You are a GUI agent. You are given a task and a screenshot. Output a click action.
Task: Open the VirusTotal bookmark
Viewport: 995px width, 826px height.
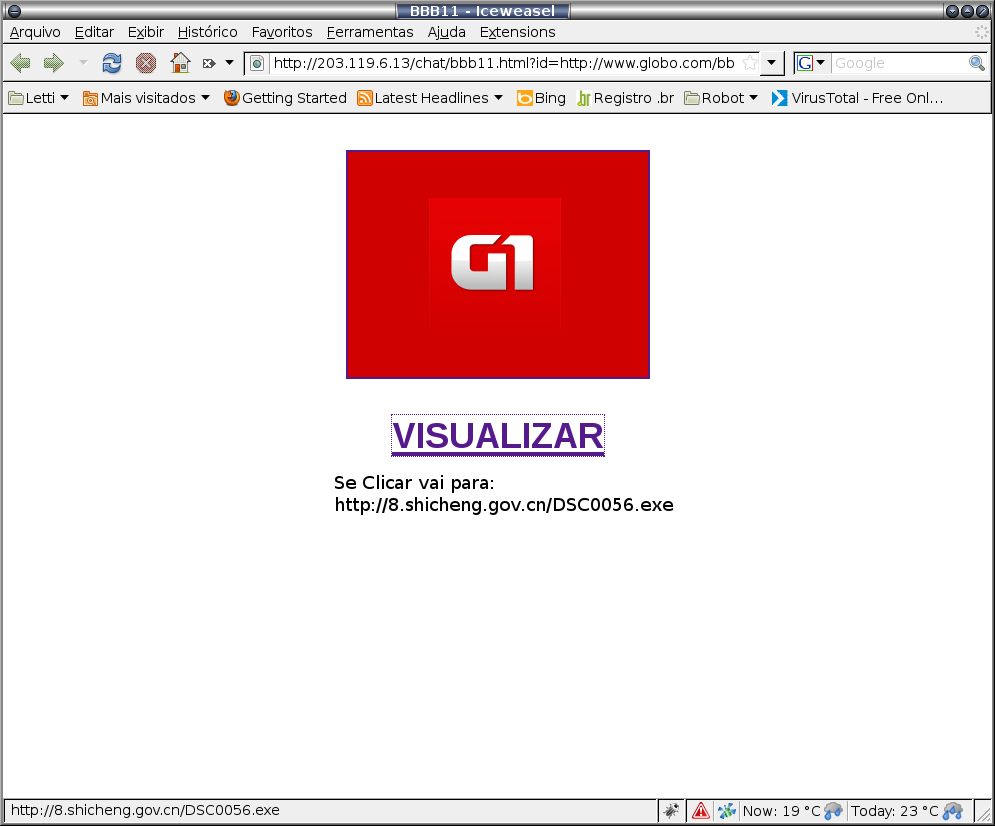pyautogui.click(x=857, y=98)
